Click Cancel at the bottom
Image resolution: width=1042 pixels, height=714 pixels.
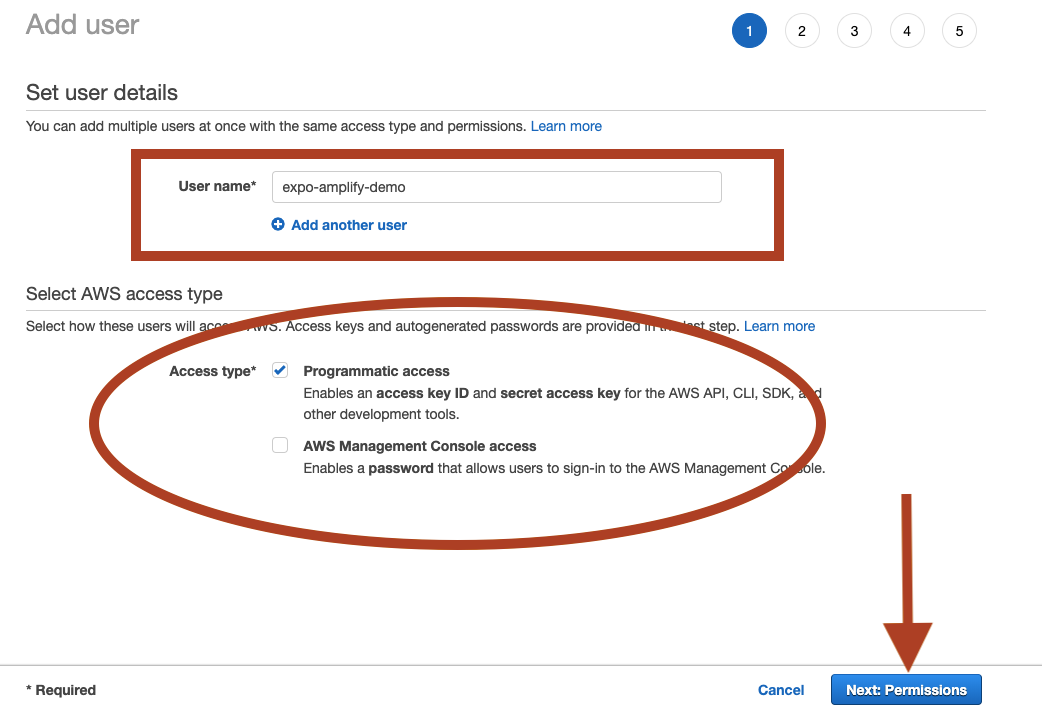coord(780,689)
